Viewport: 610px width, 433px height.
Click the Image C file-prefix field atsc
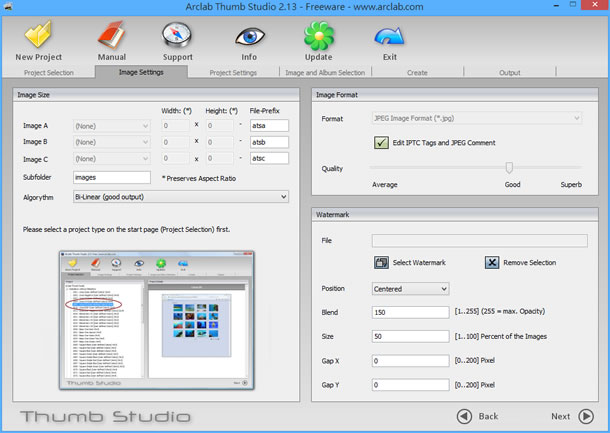pos(269,158)
